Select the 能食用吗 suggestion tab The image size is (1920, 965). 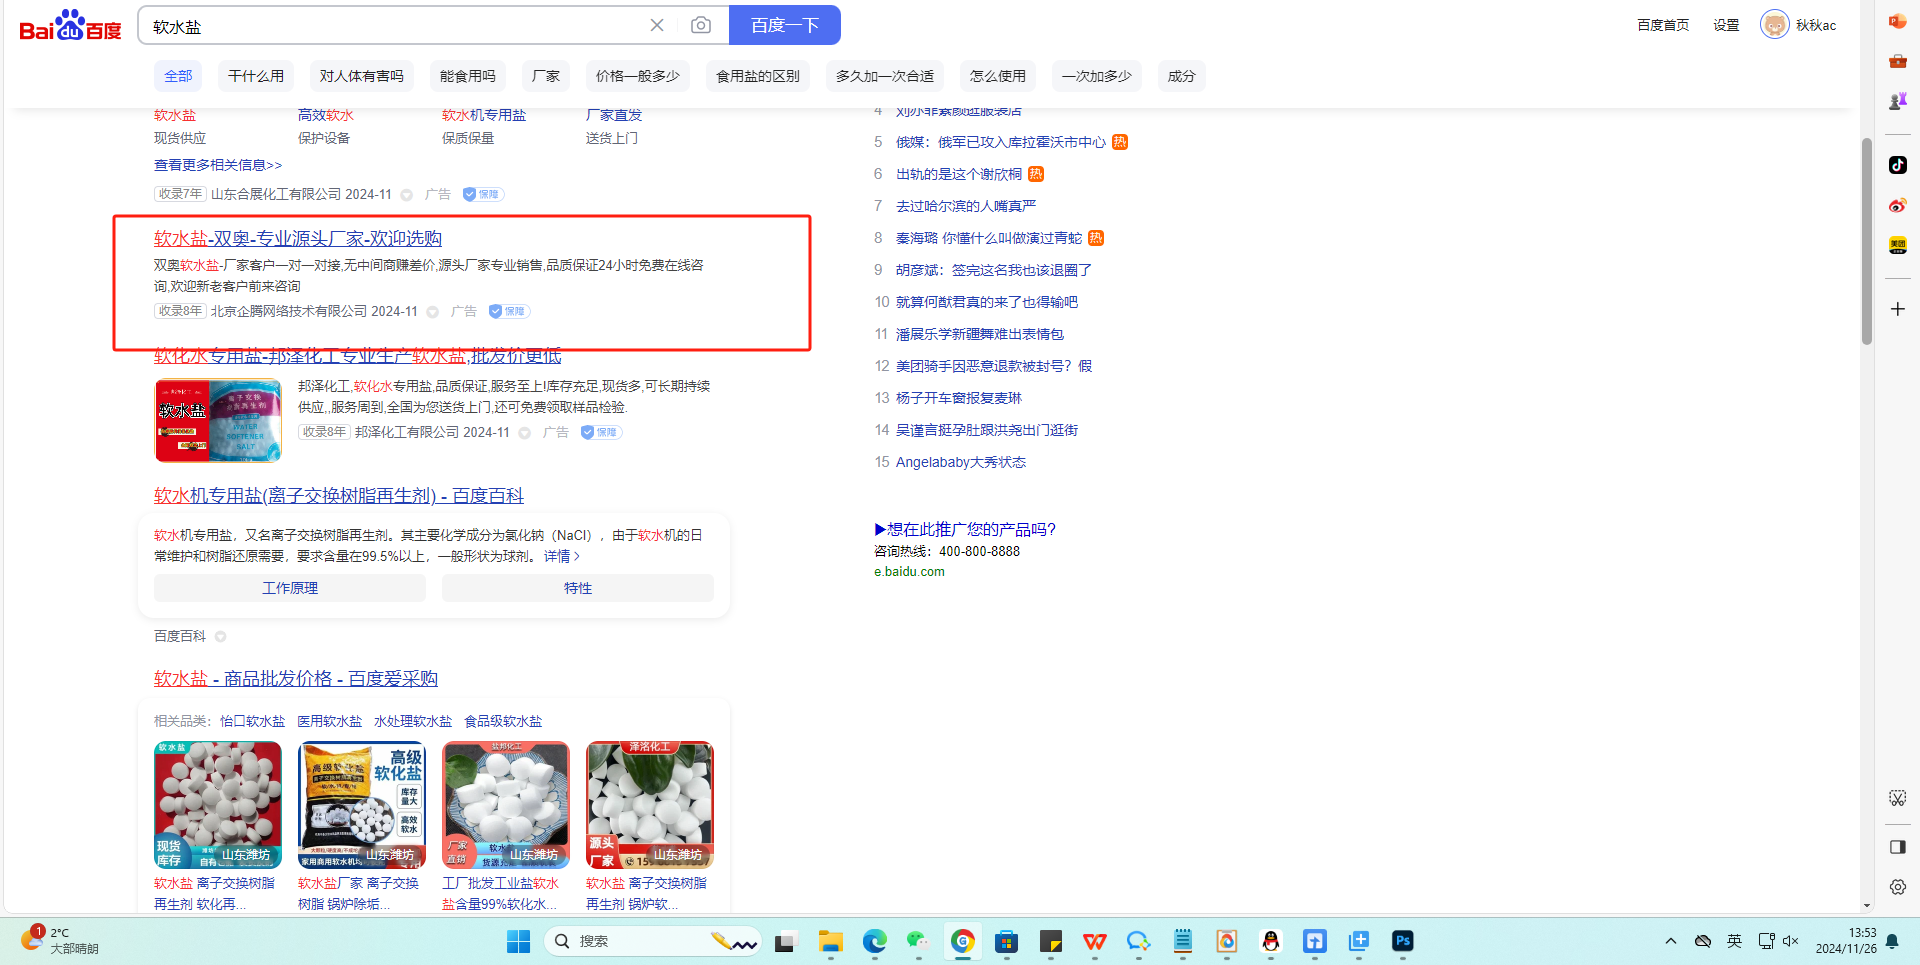pos(468,76)
